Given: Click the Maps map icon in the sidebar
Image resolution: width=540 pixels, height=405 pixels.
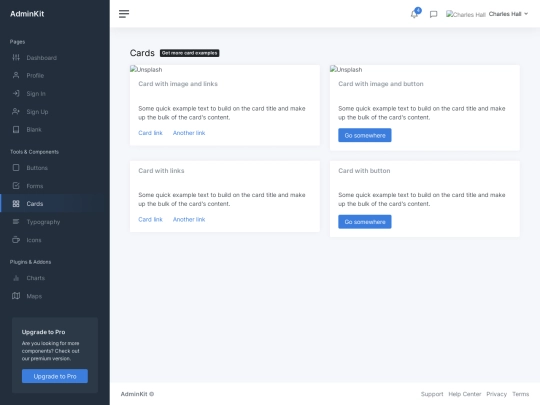Looking at the screenshot, I should click(x=16, y=296).
